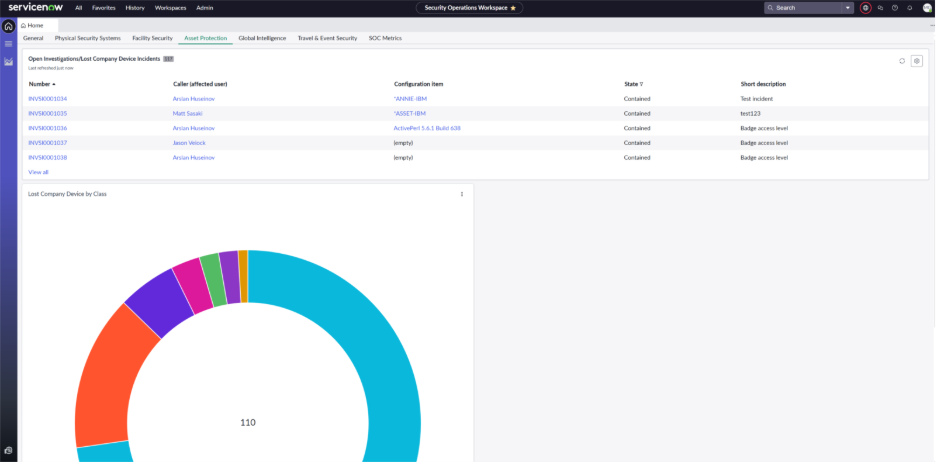Open caller Jason Velock

[x=189, y=143]
